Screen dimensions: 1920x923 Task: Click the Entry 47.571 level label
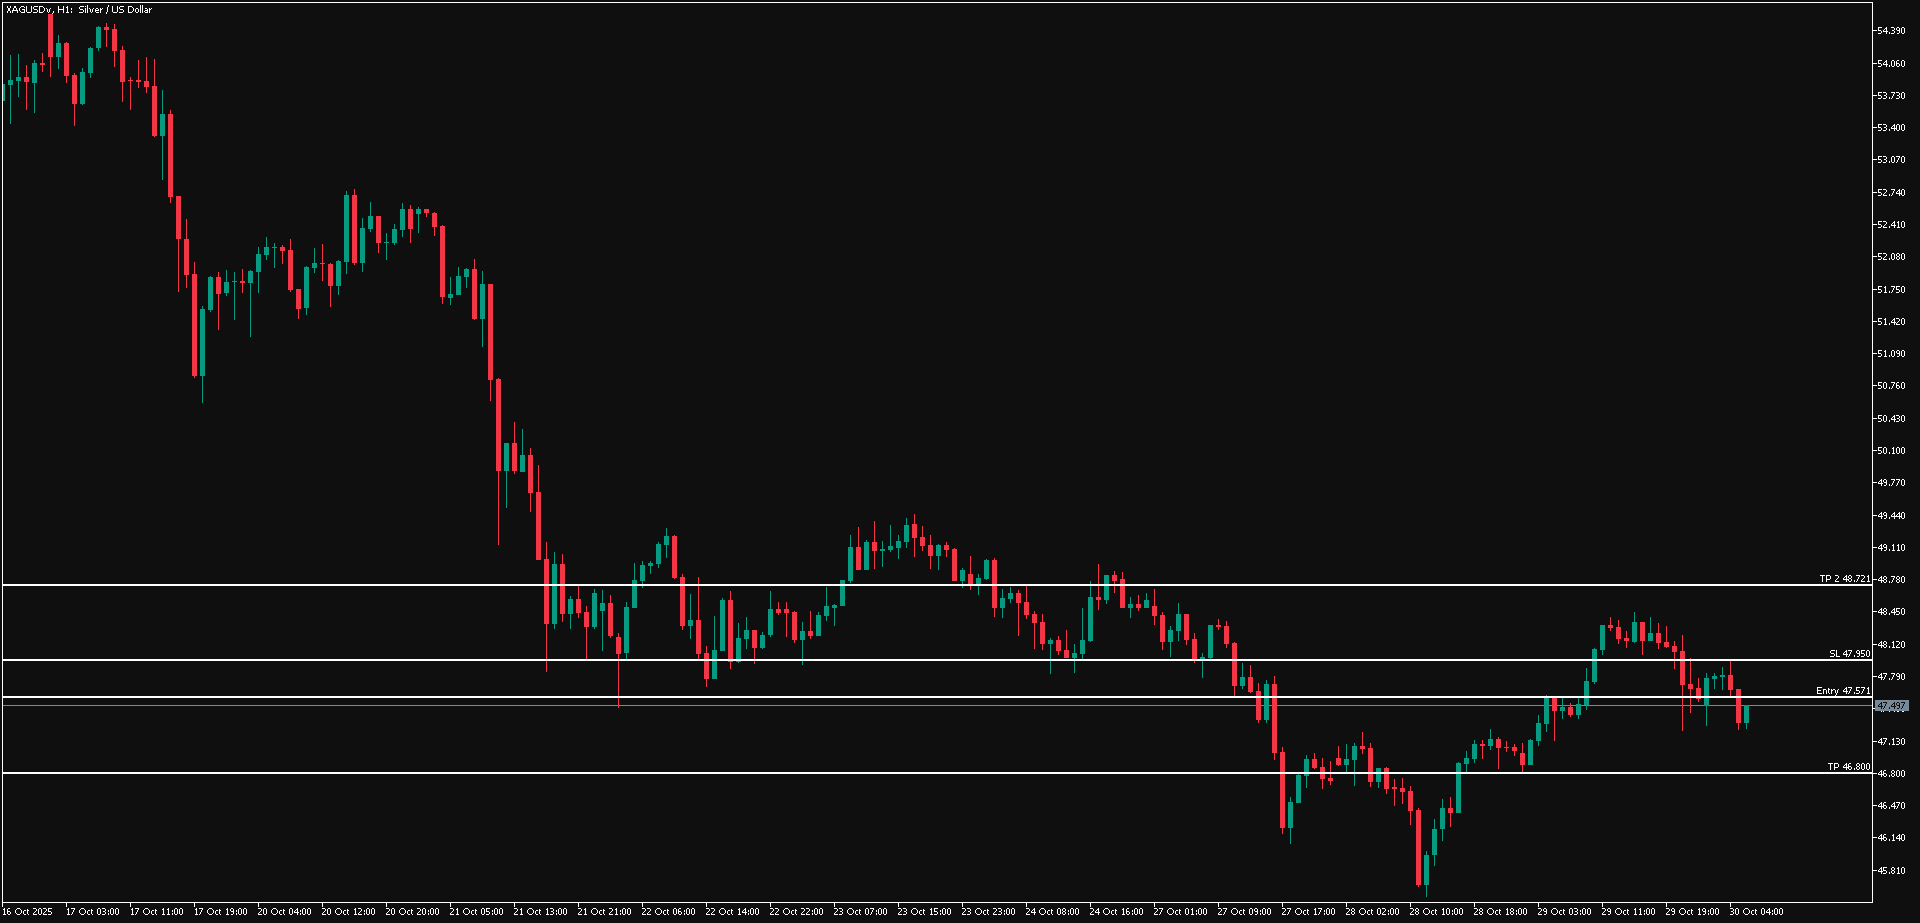click(1842, 691)
